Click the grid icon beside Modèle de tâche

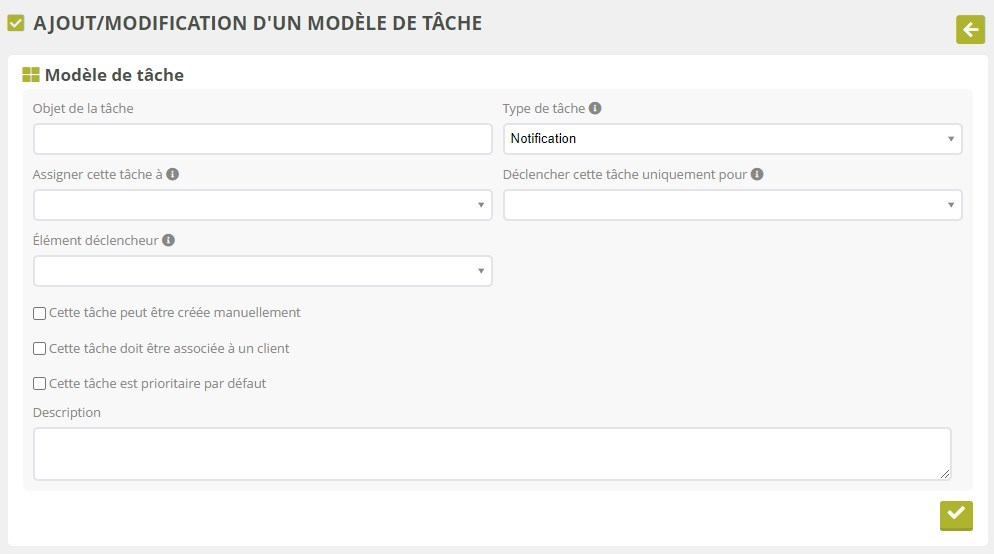[31, 75]
